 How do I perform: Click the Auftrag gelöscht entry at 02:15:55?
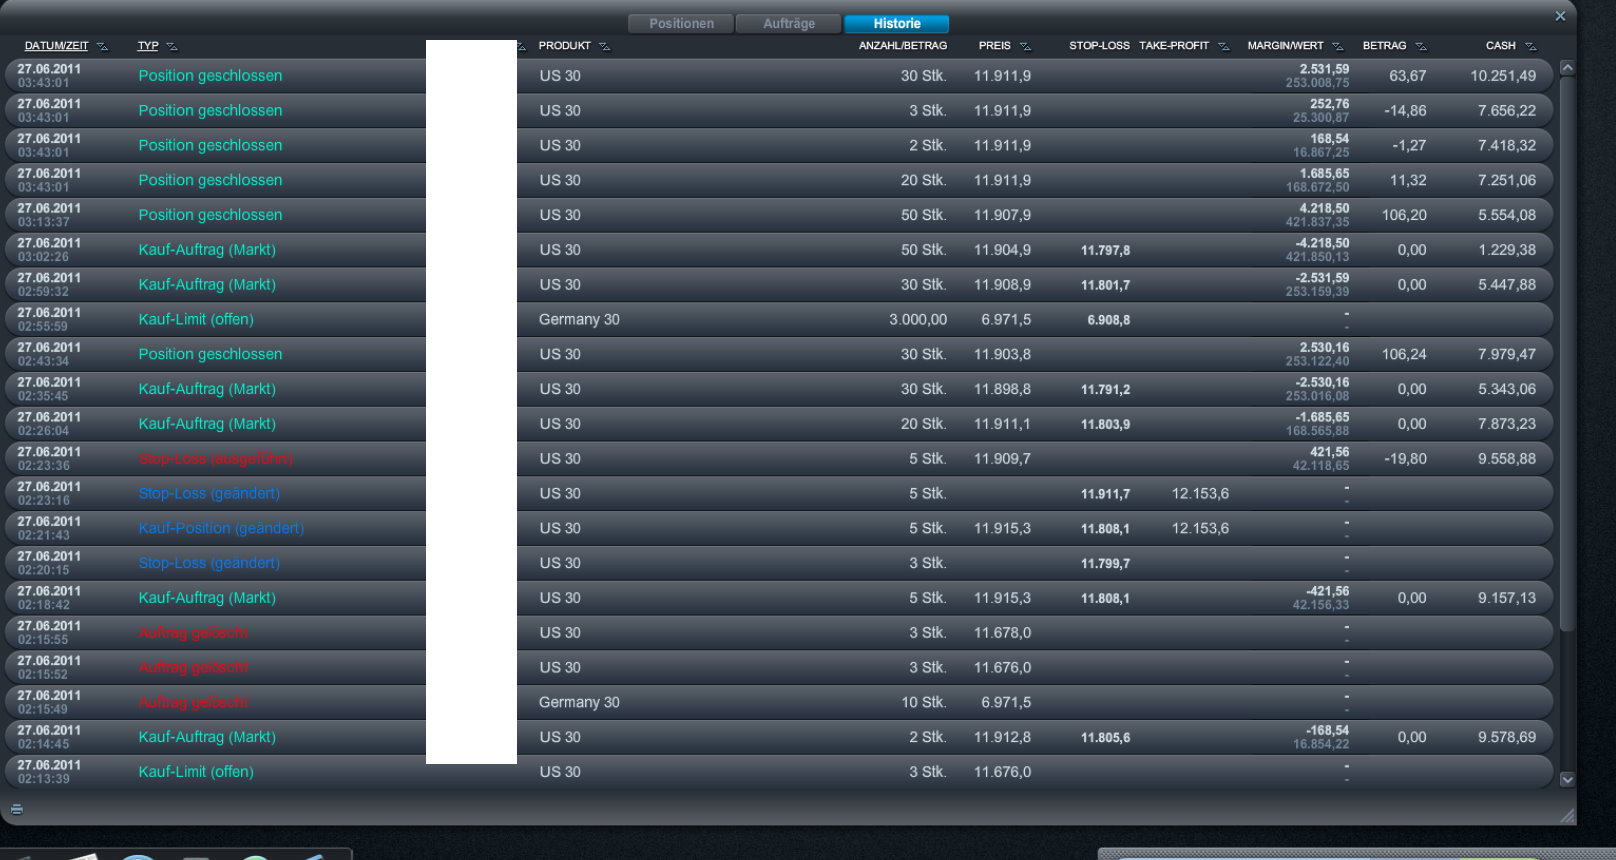778,633
